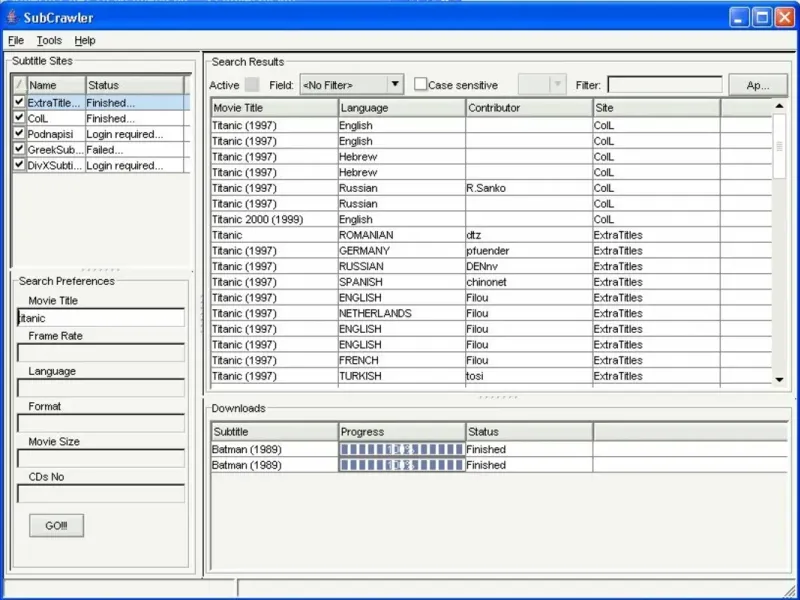Select the Titanic 2000 (1999) result row

(x=491, y=219)
